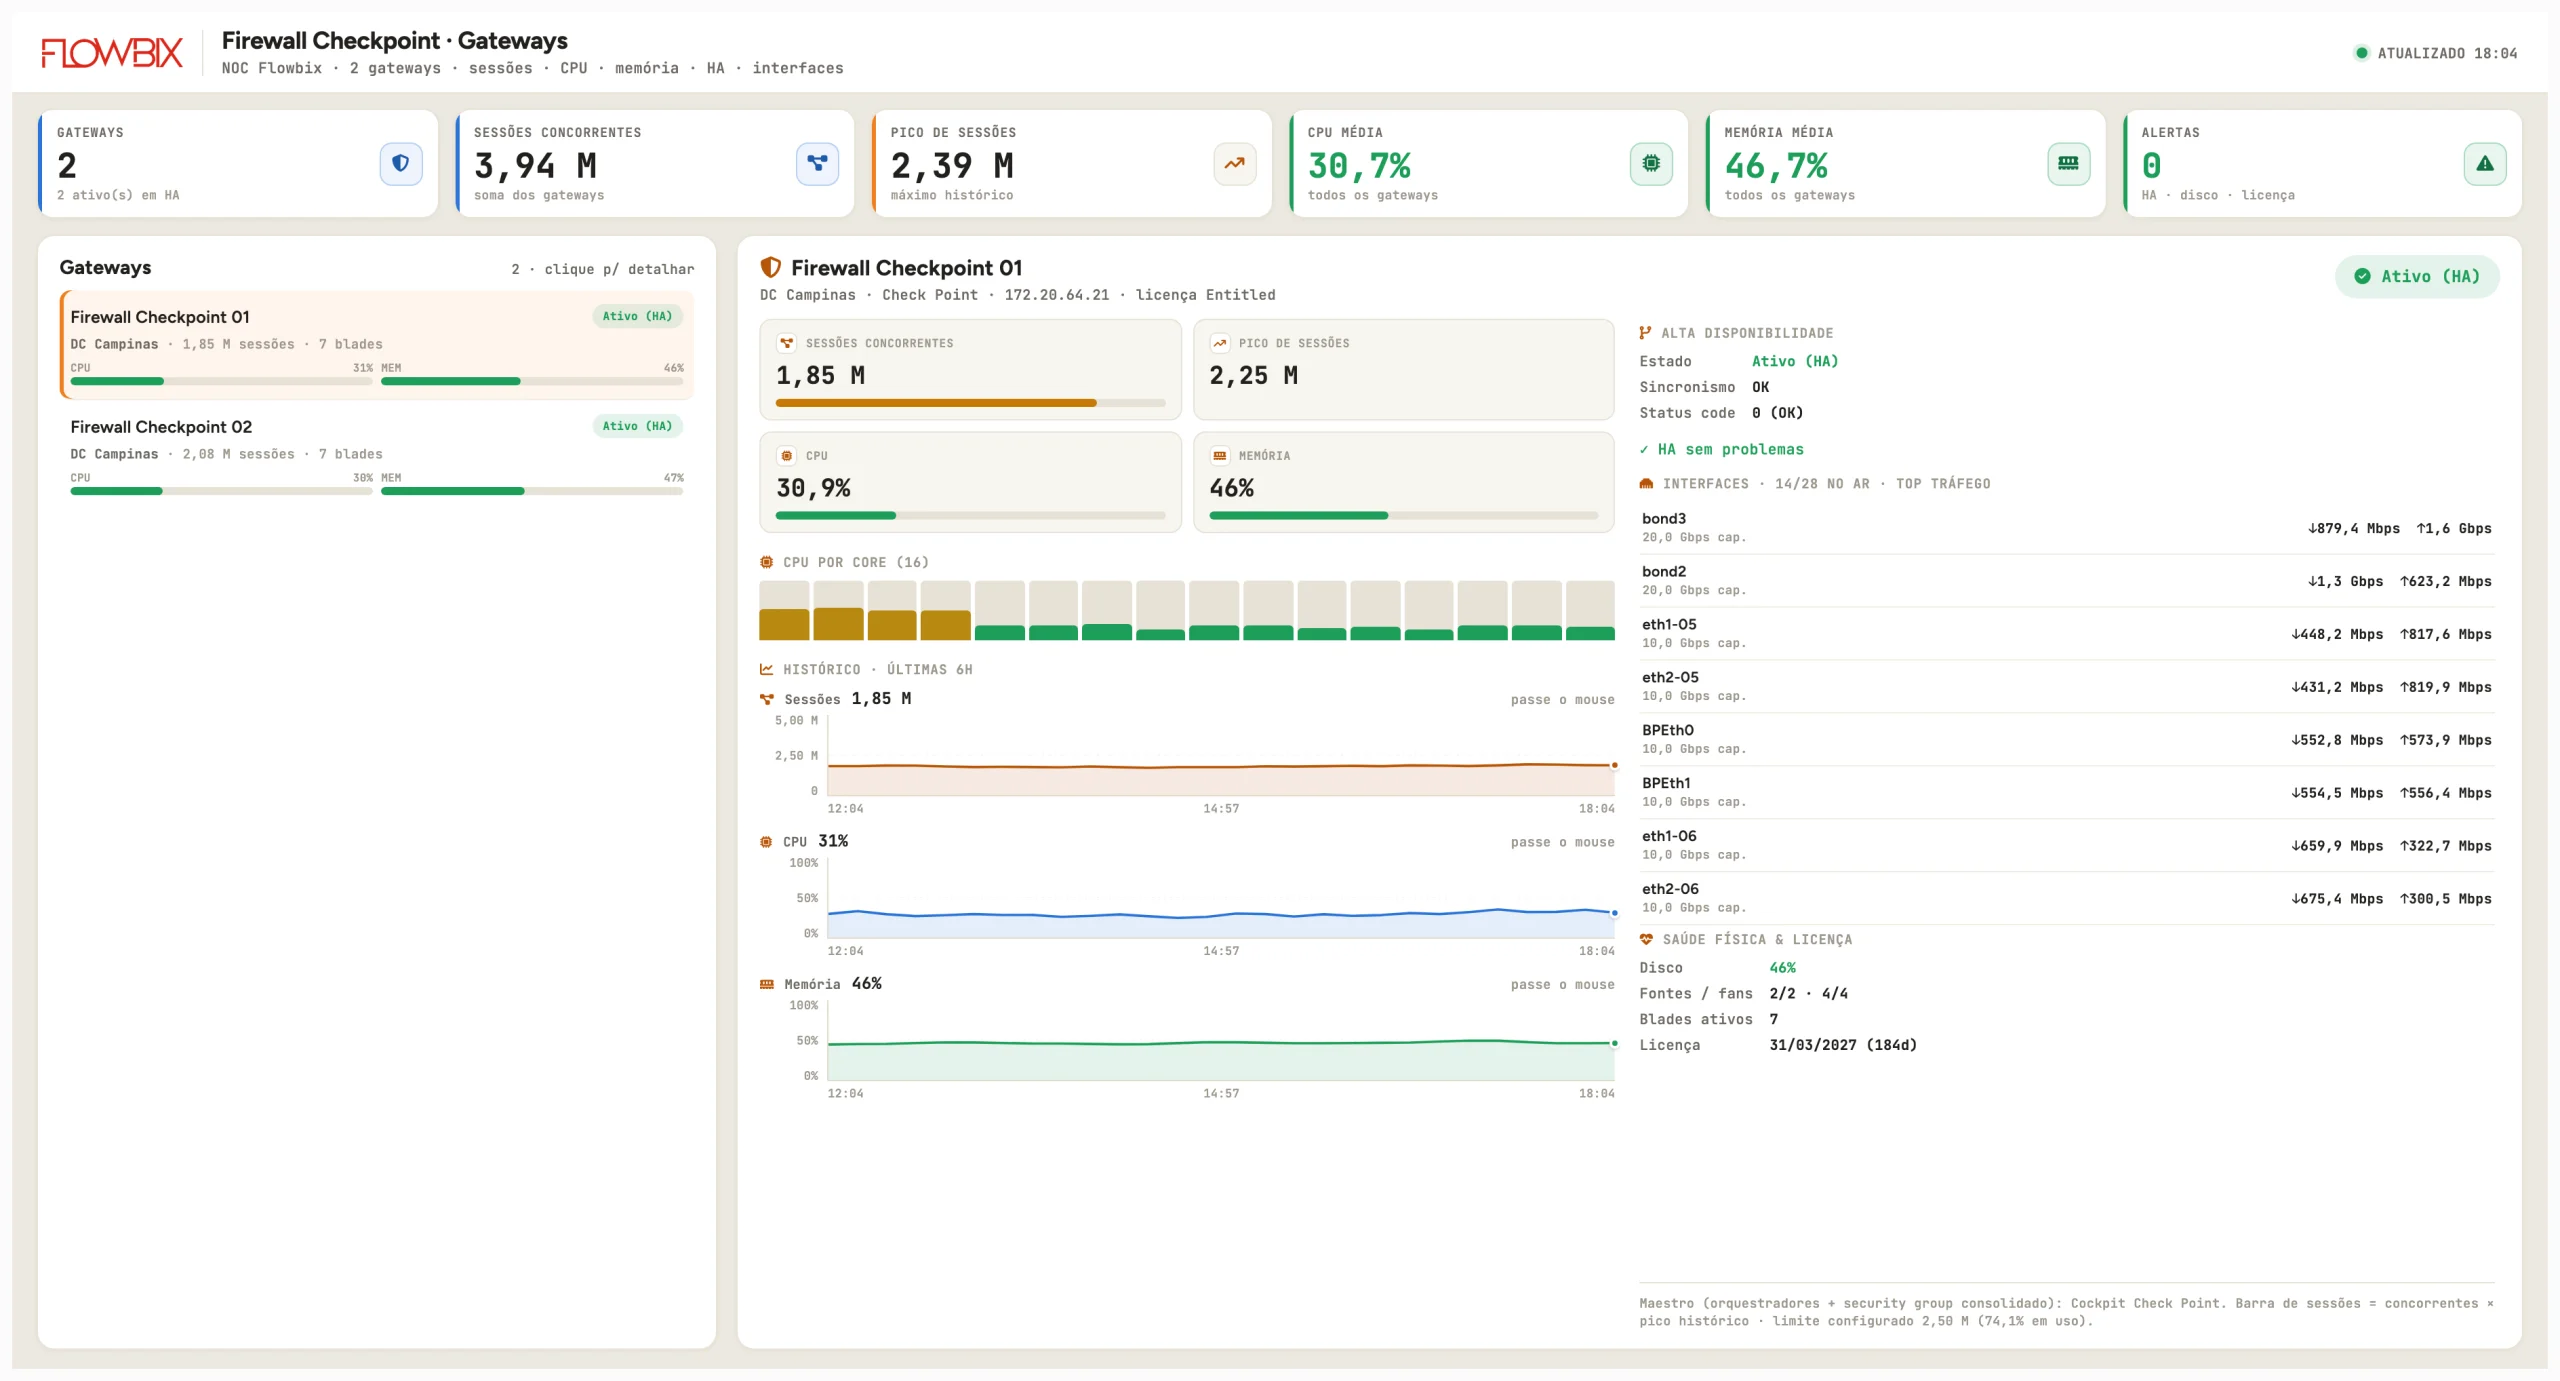The image size is (2560, 1381).
Task: Click the first CPU core bar
Action: [784, 610]
